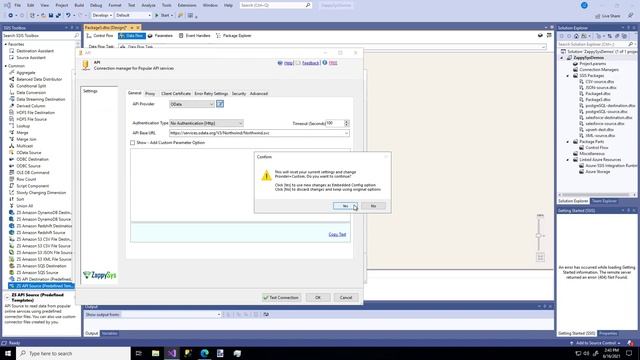Select OData Source in SSIS Toolbox
This screenshot has height=360, width=640.
coord(29,153)
